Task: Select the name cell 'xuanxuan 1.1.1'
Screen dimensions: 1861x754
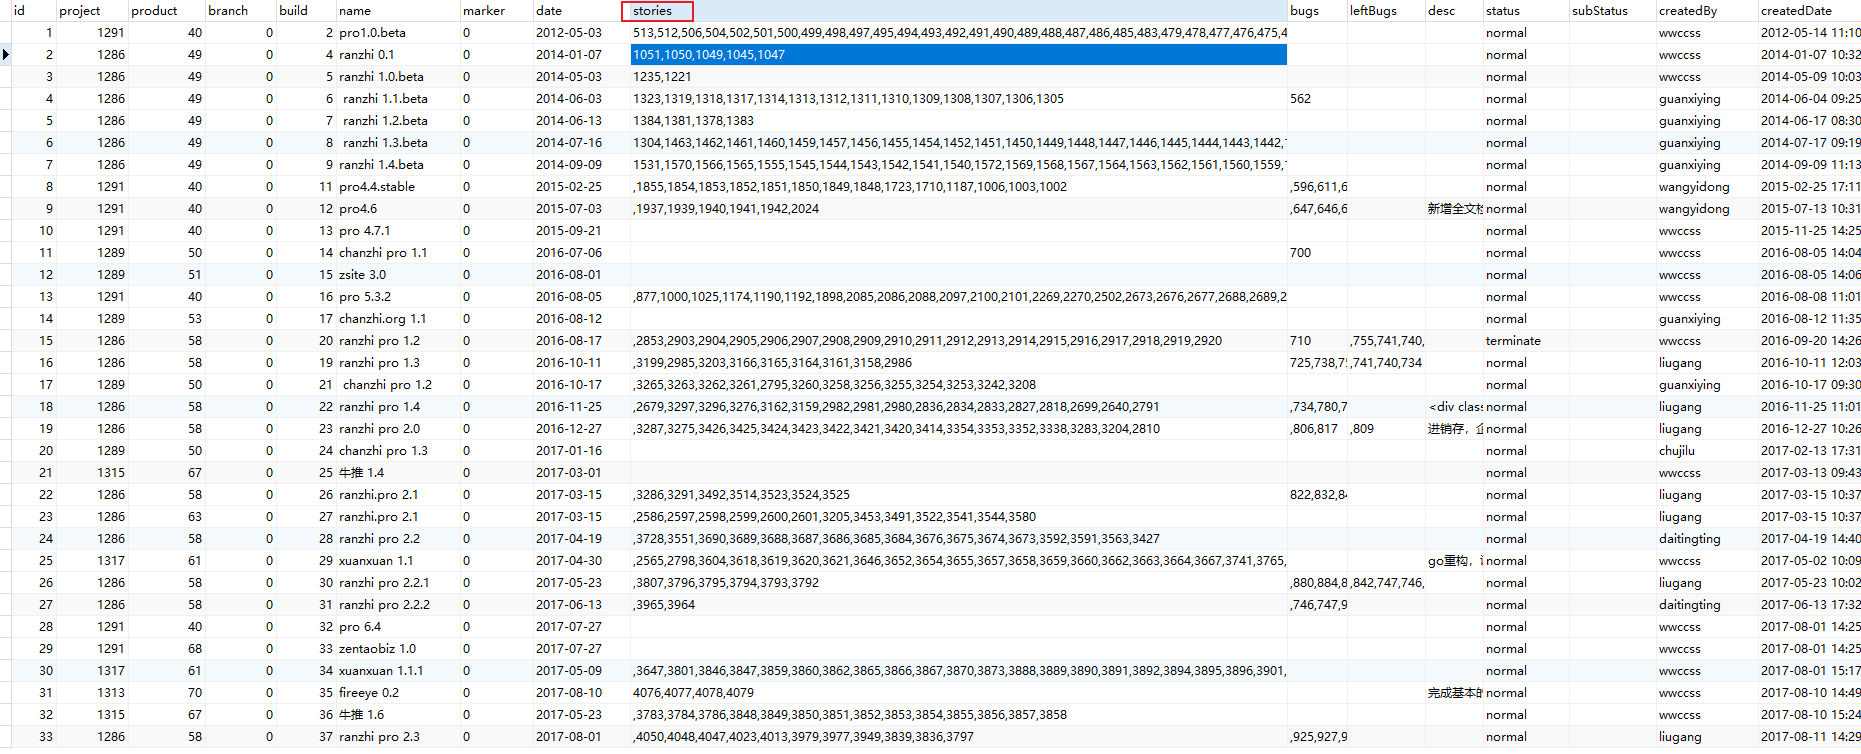Action: tap(381, 671)
